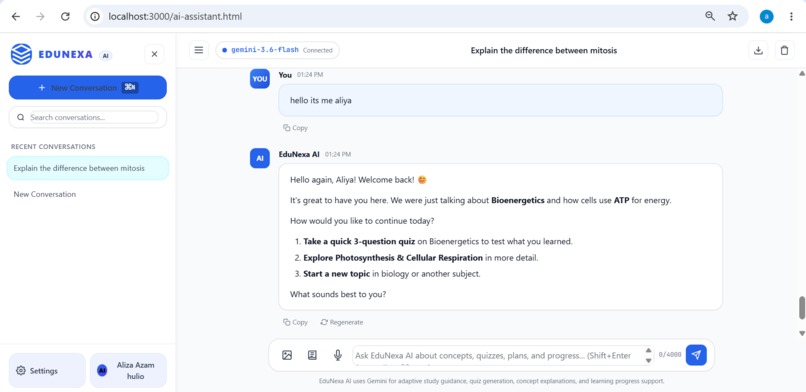
Task: Click the AI badge beside EDUNEXA
Action: pos(105,55)
